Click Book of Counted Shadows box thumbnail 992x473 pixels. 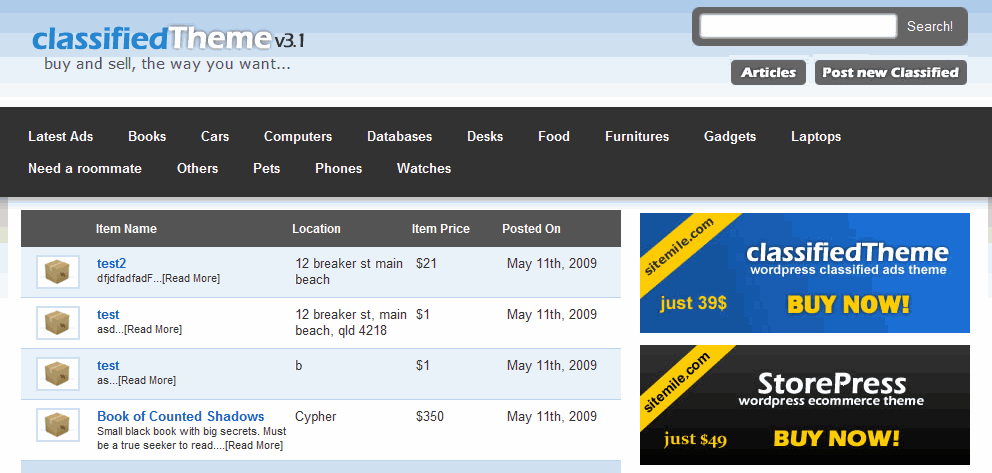[x=58, y=424]
